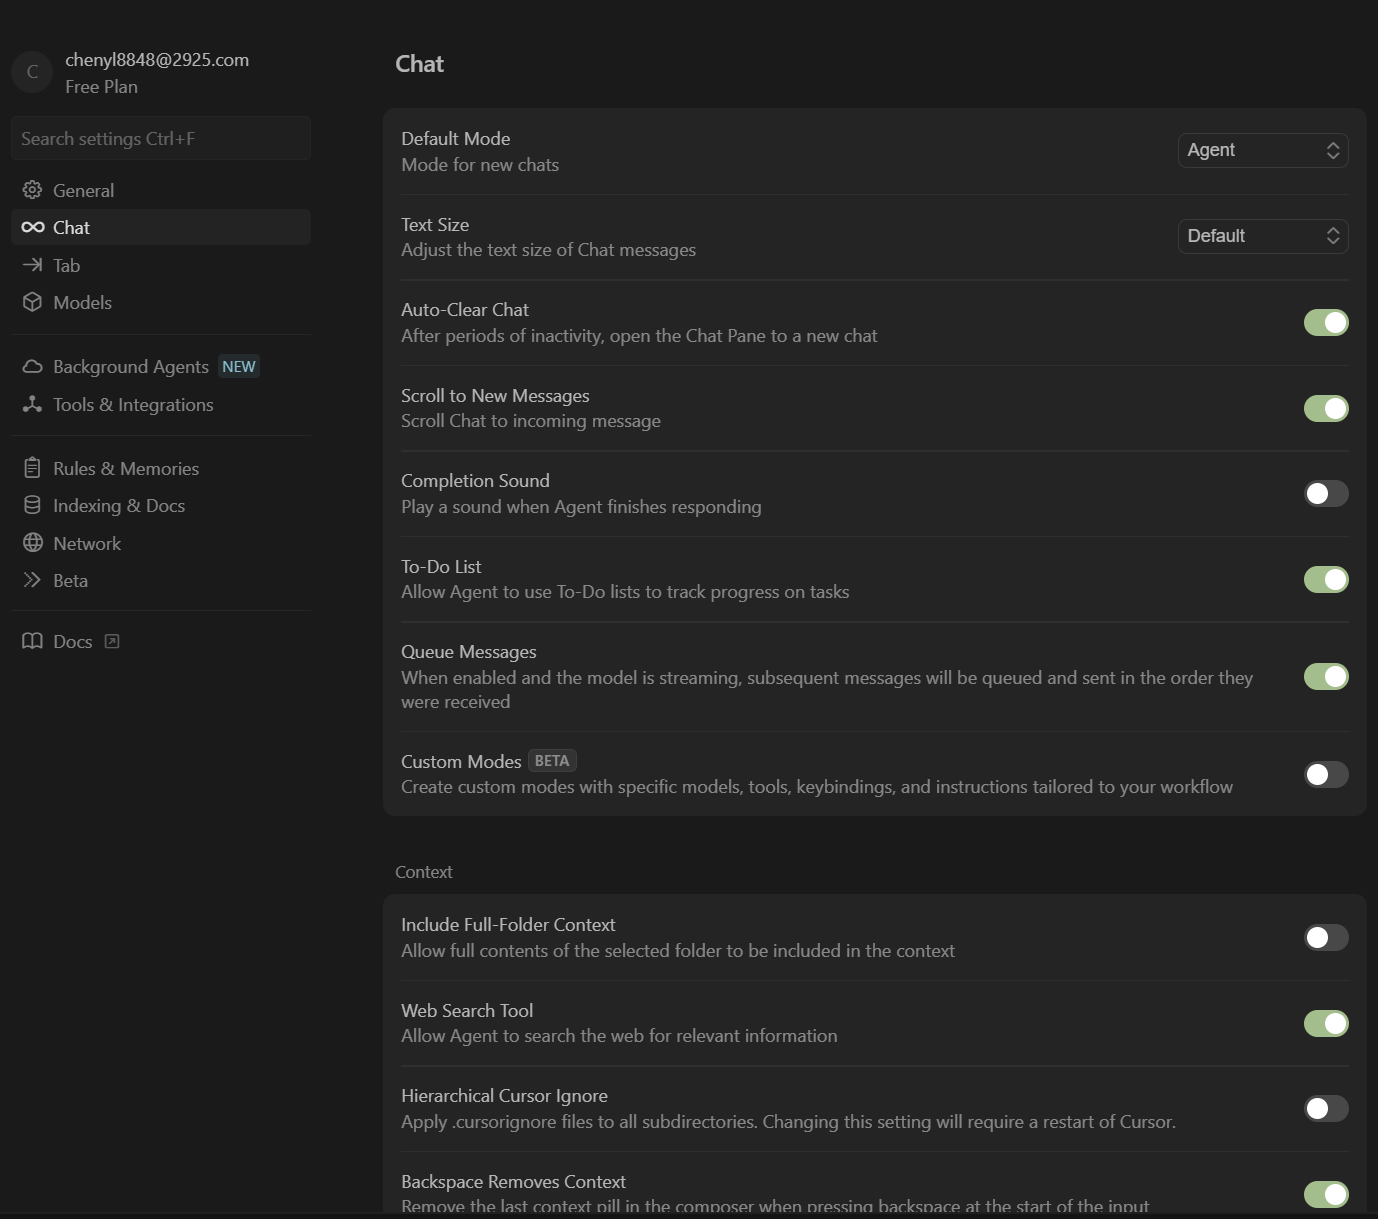
Task: Click the Tools & Integrations icon
Action: (x=32, y=404)
